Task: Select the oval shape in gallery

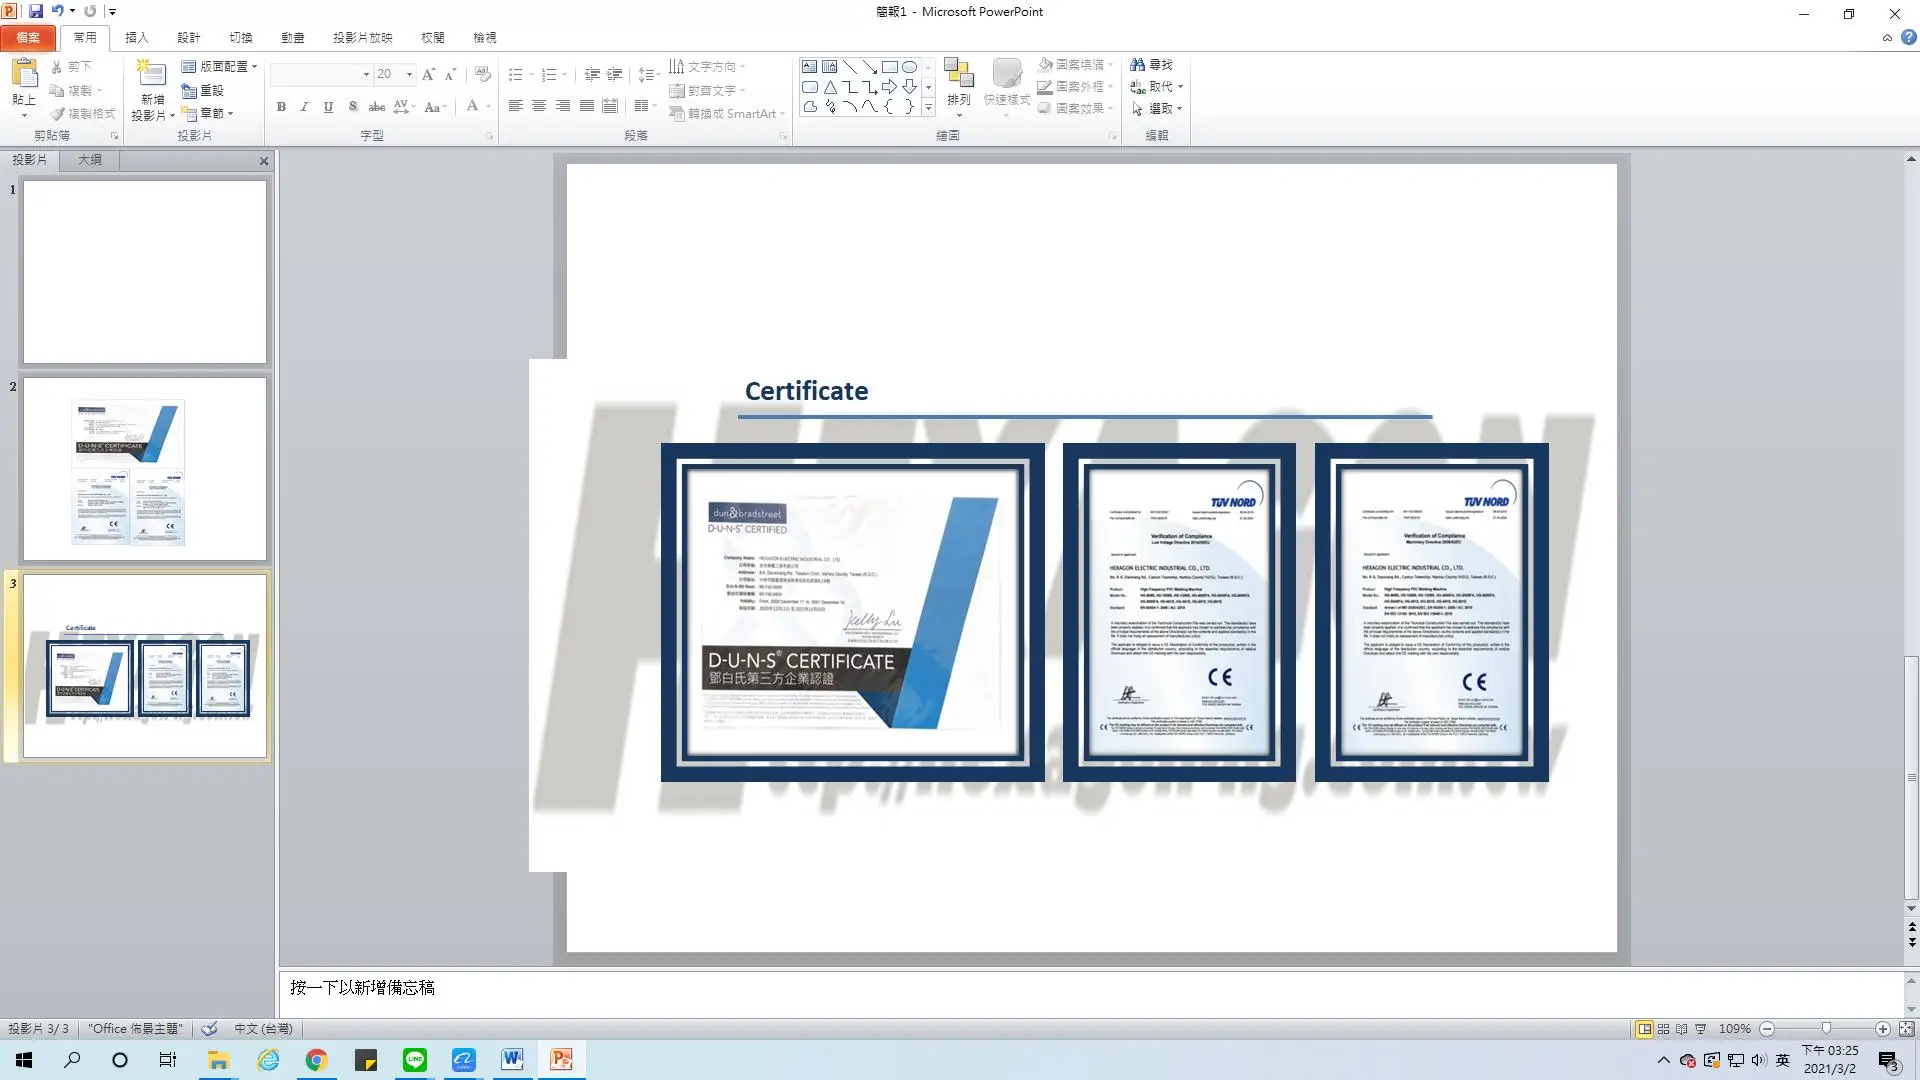Action: [909, 67]
